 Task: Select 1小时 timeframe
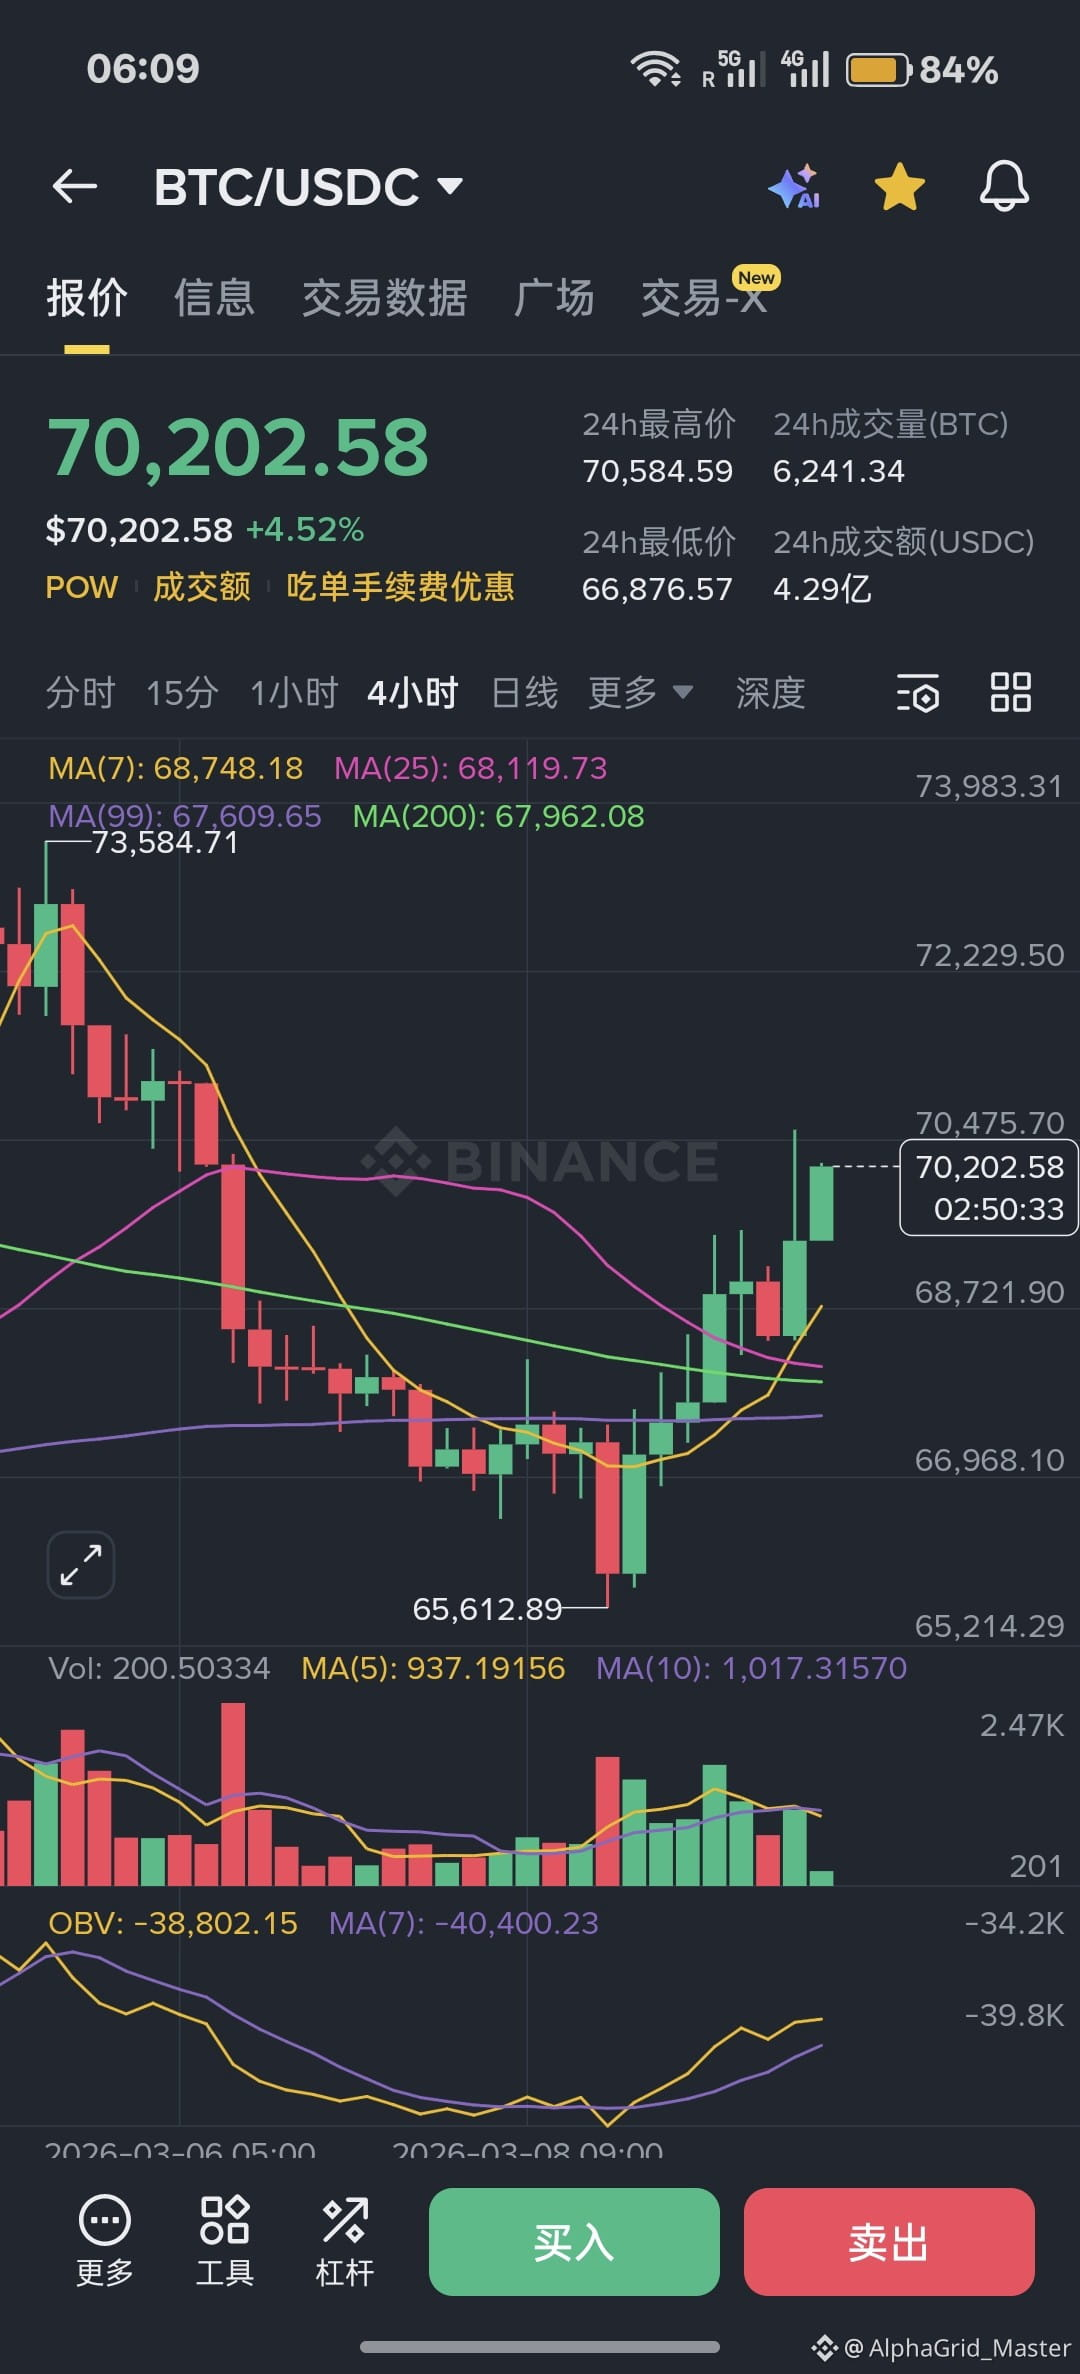coord(294,692)
